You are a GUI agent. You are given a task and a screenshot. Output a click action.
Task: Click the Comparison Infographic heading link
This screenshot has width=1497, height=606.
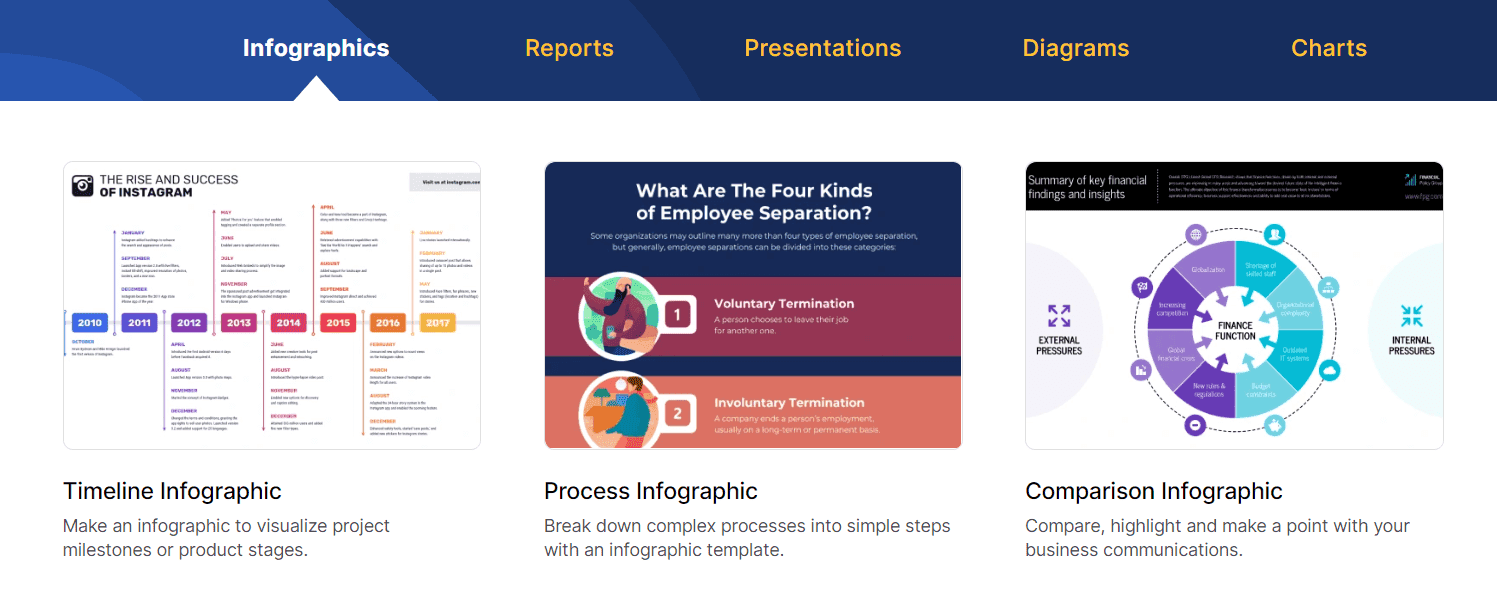[1153, 491]
